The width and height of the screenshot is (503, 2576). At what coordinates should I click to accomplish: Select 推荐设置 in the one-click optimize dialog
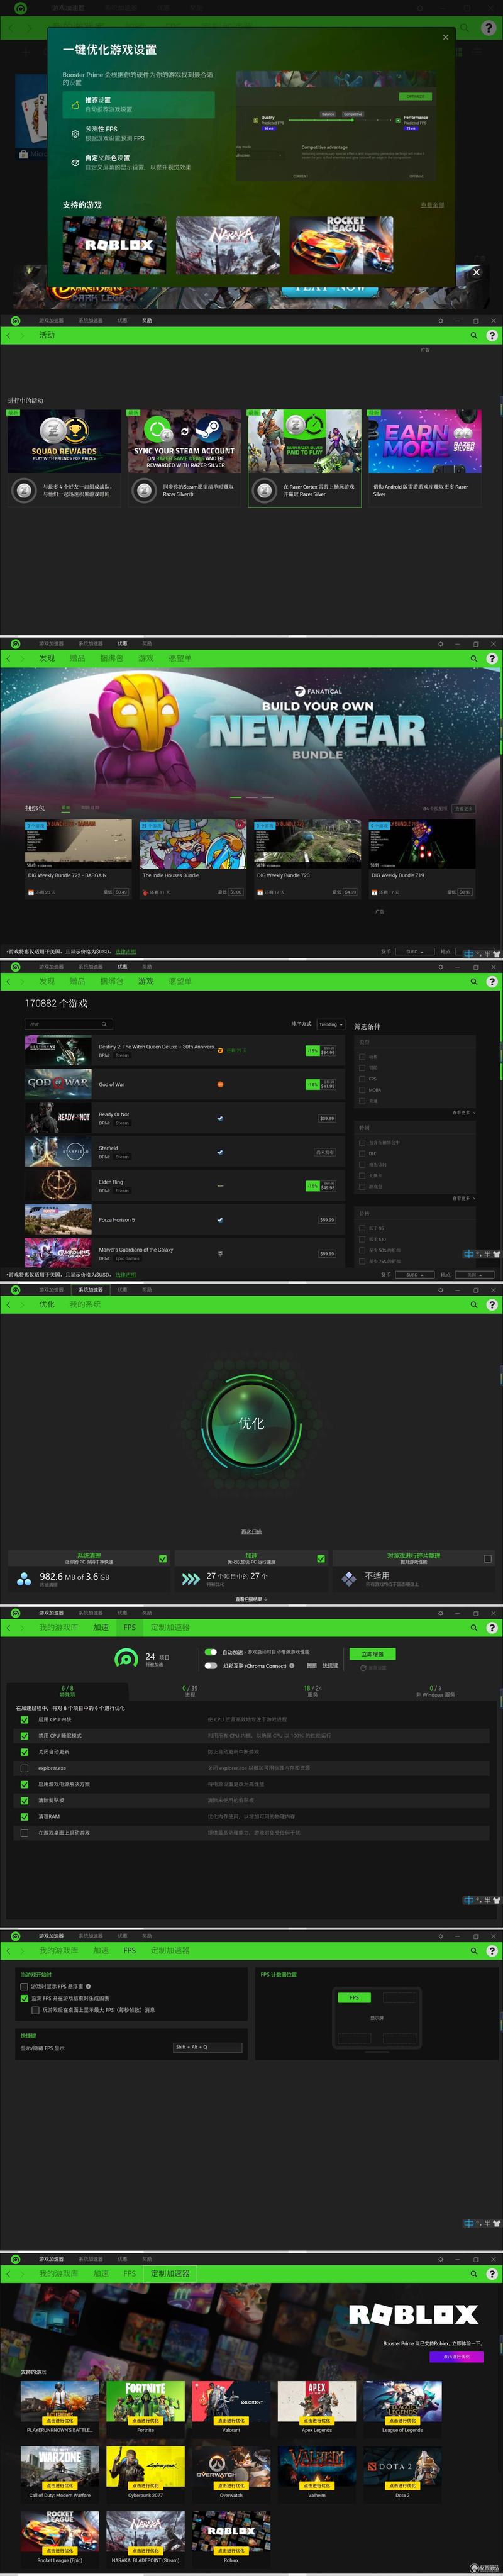point(138,104)
